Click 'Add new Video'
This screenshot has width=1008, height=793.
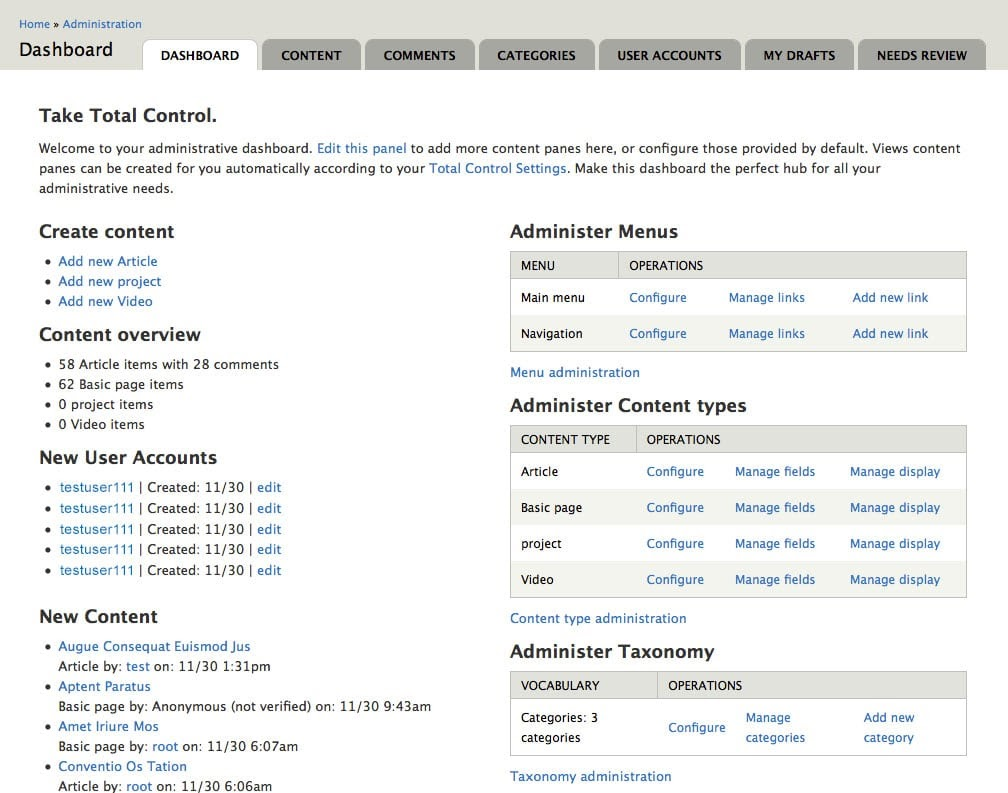point(105,301)
